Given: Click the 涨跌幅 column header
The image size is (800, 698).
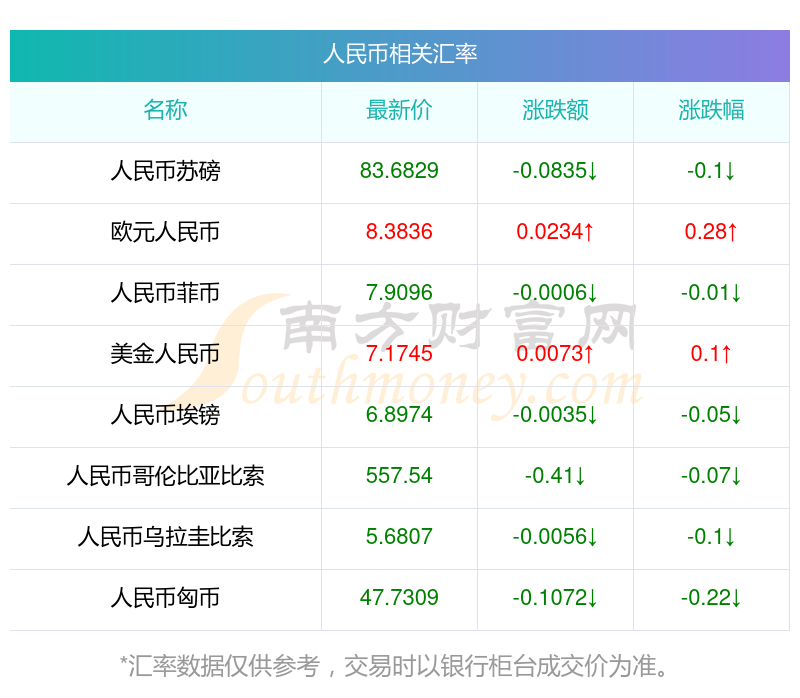Looking at the screenshot, I should [x=711, y=110].
